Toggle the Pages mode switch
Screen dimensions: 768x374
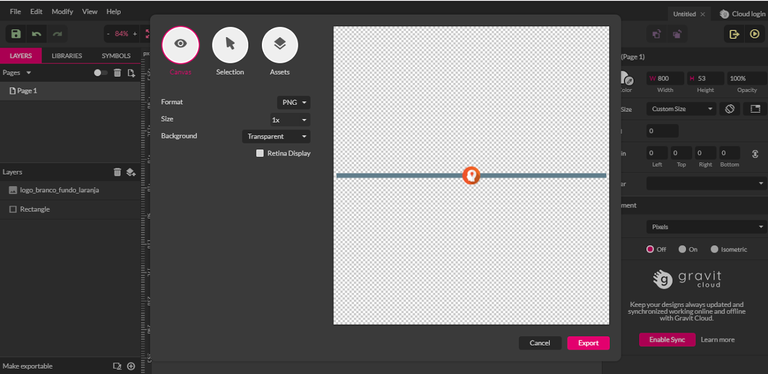click(x=100, y=72)
